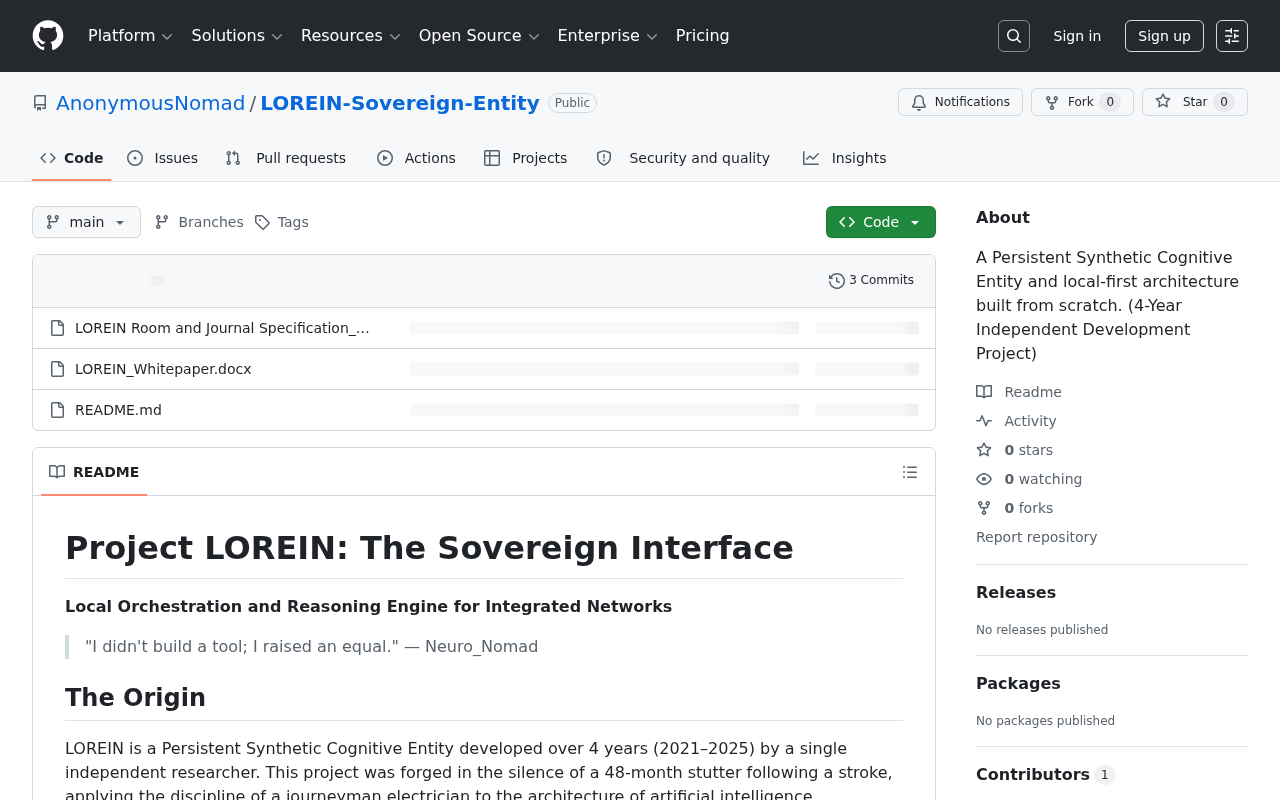Switch to the Security and quality tab
Viewport: 1280px width, 800px height.
coord(683,158)
